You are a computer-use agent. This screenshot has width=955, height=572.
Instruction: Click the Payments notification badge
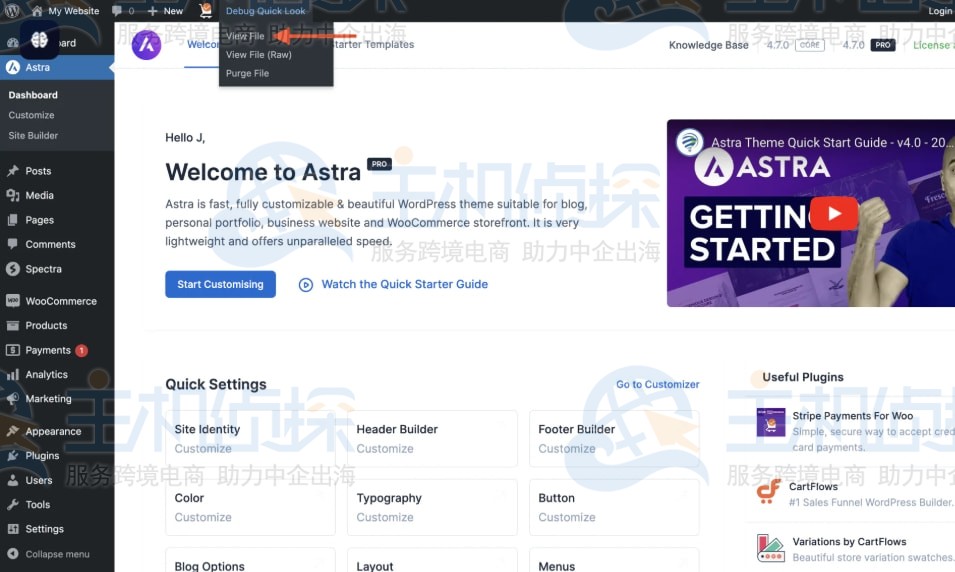tap(81, 350)
